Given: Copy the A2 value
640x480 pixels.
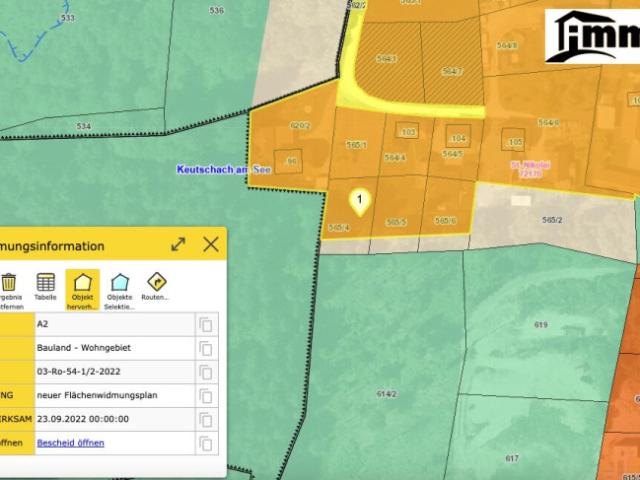Looking at the screenshot, I should (x=206, y=325).
